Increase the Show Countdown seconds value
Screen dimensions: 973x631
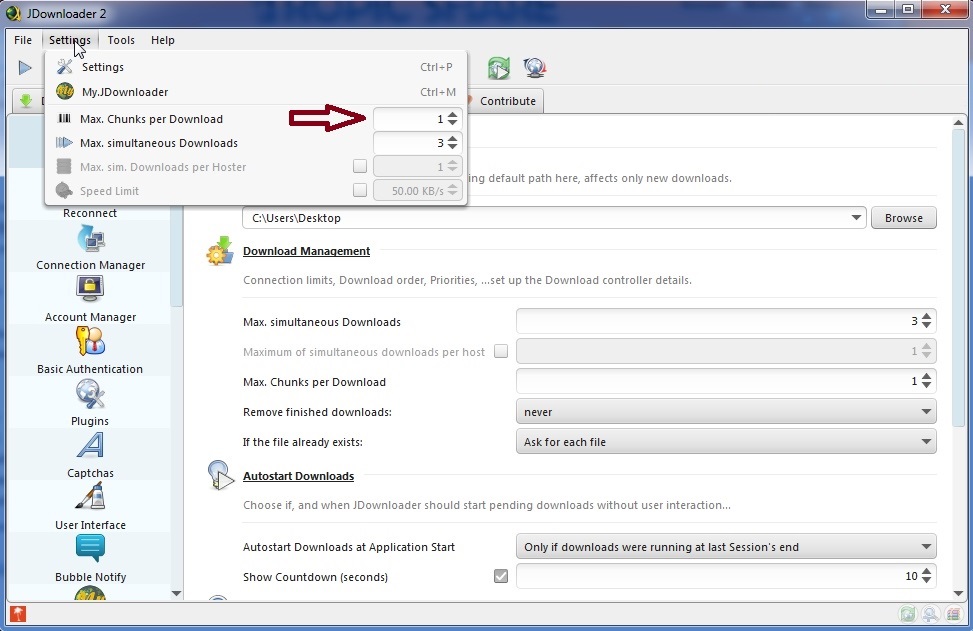926,572
